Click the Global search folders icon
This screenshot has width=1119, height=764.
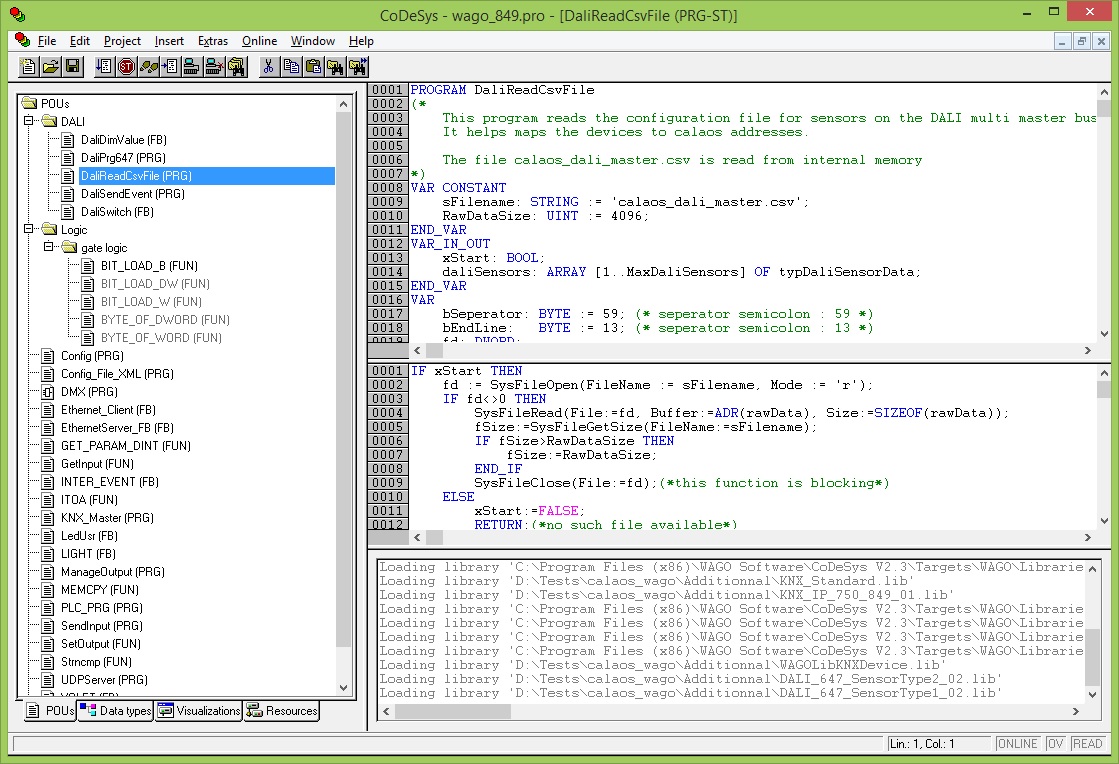236,67
